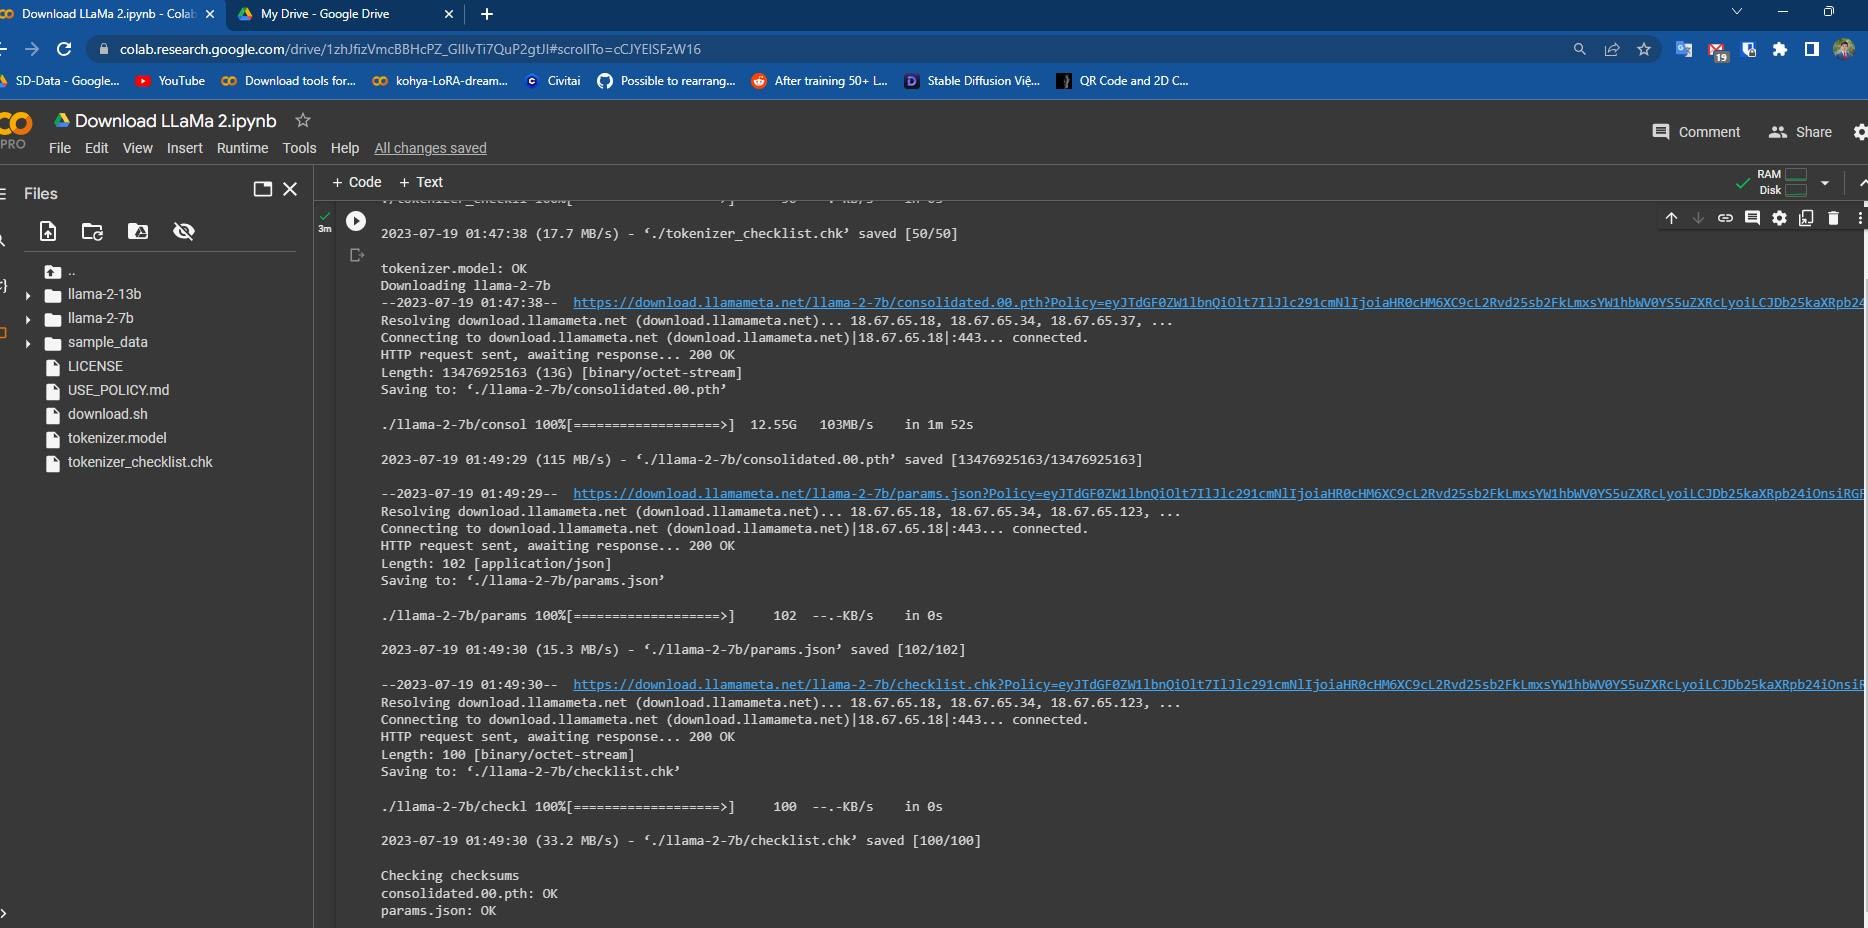
Task: Open the View menu
Action: pos(137,148)
